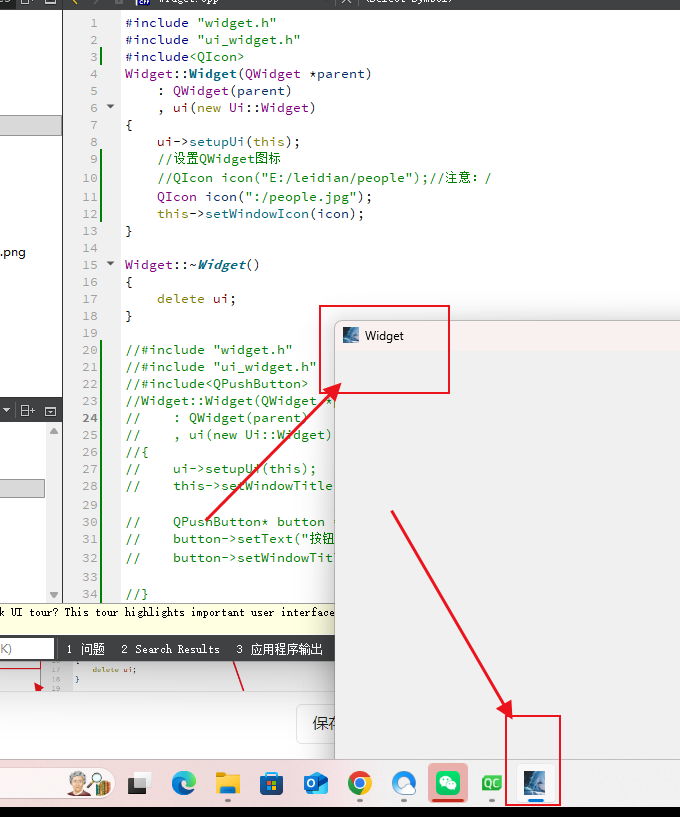Open the '2 Search Results' output tab
The height and width of the screenshot is (817, 680).
[x=170, y=649]
